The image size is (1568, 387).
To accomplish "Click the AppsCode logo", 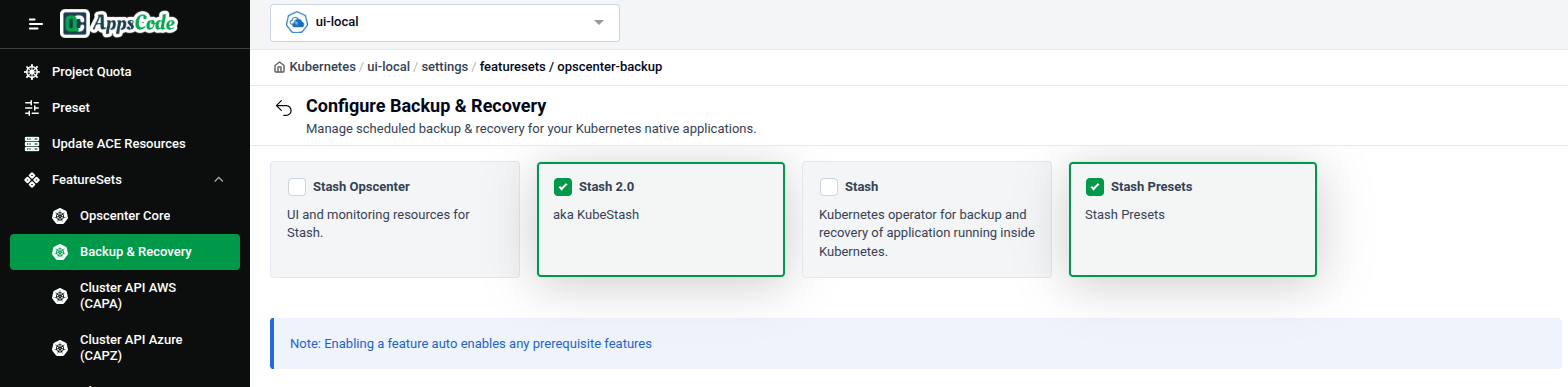I will coord(119,23).
